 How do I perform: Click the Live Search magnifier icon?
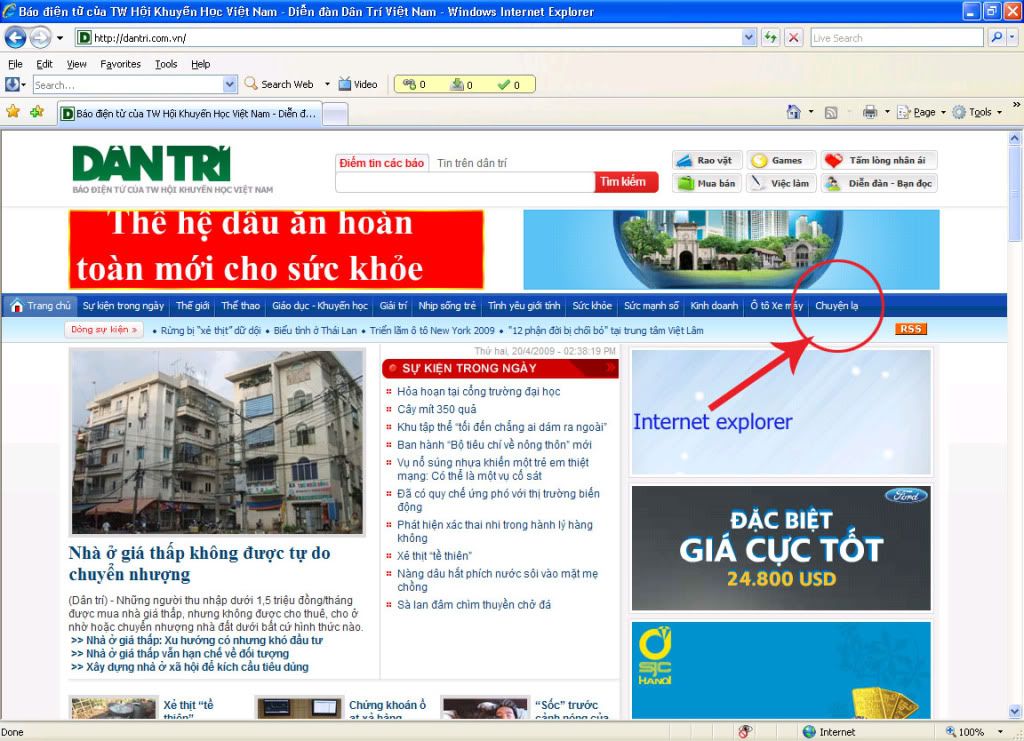pos(996,37)
